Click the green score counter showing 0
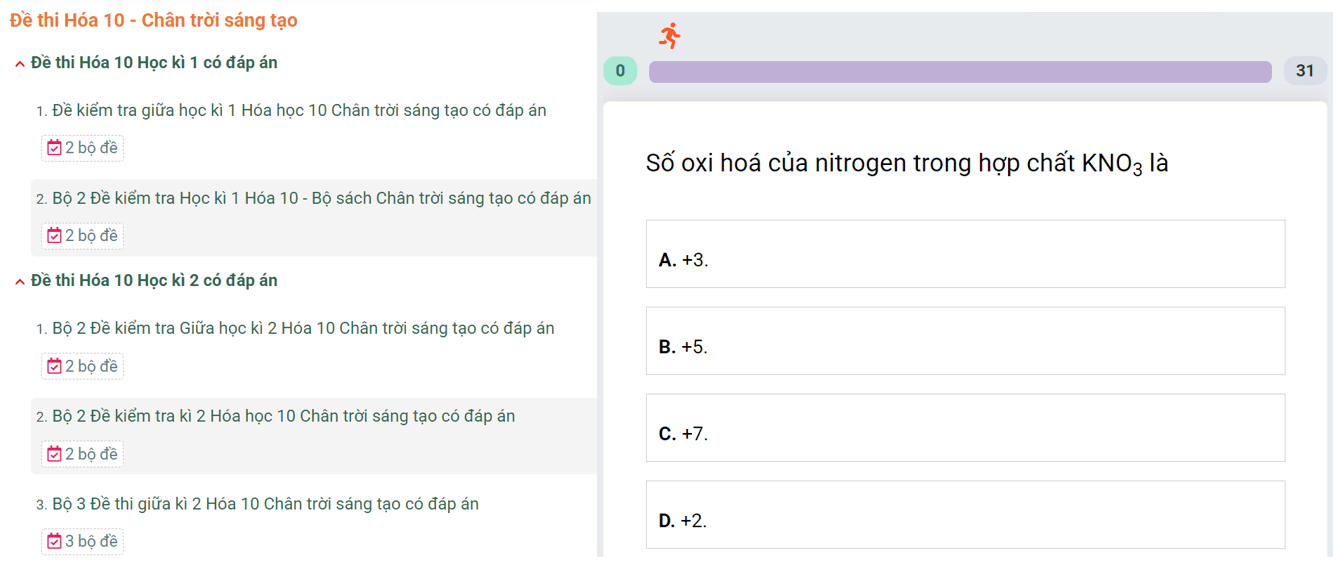Image resolution: width=1341 pixels, height=567 pixels. (x=620, y=71)
